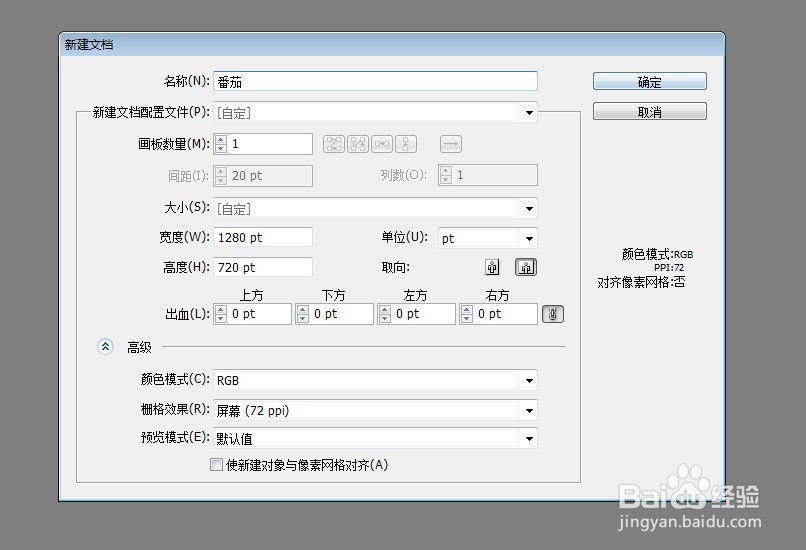This screenshot has height=550, width=806.
Task: Click the 新建文档 dialog title bar
Action: point(392,45)
